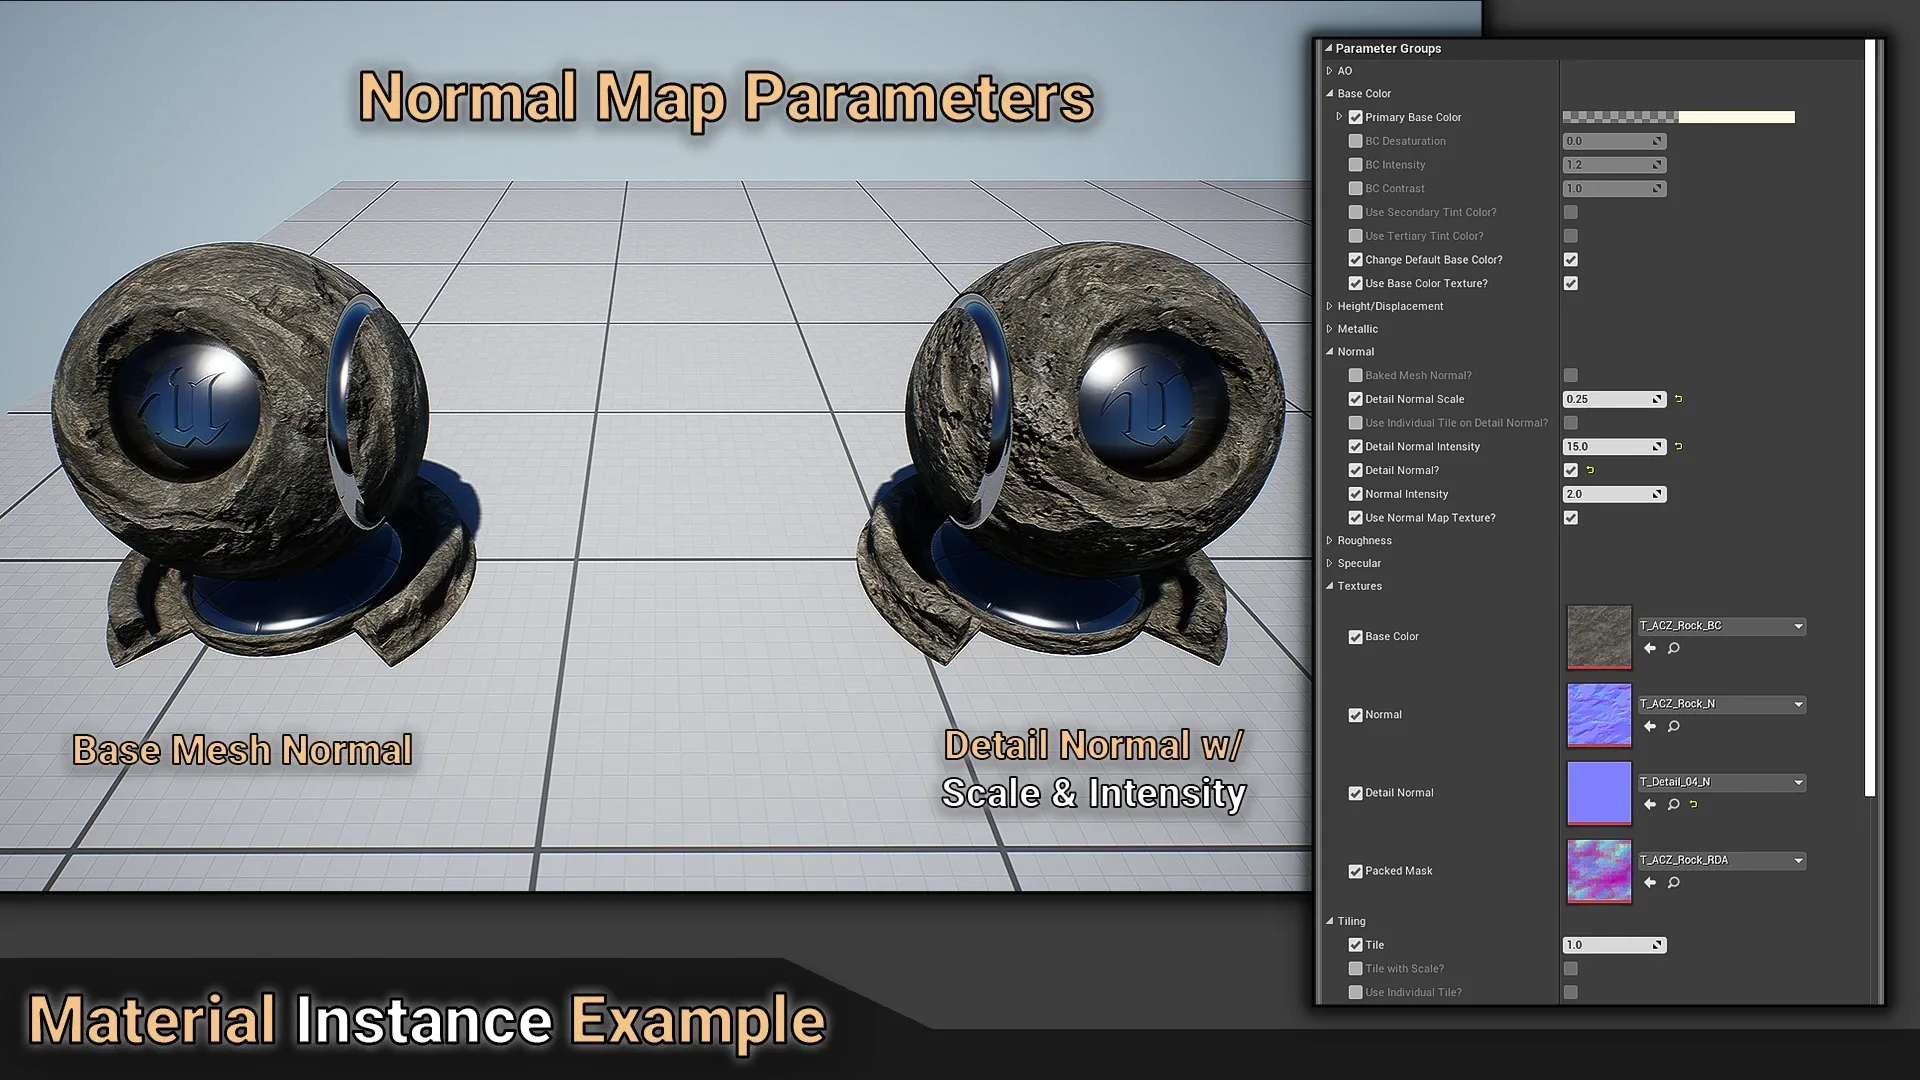
Task: Click use-selected-asset arrow for Base Color texture
Action: [1650, 649]
